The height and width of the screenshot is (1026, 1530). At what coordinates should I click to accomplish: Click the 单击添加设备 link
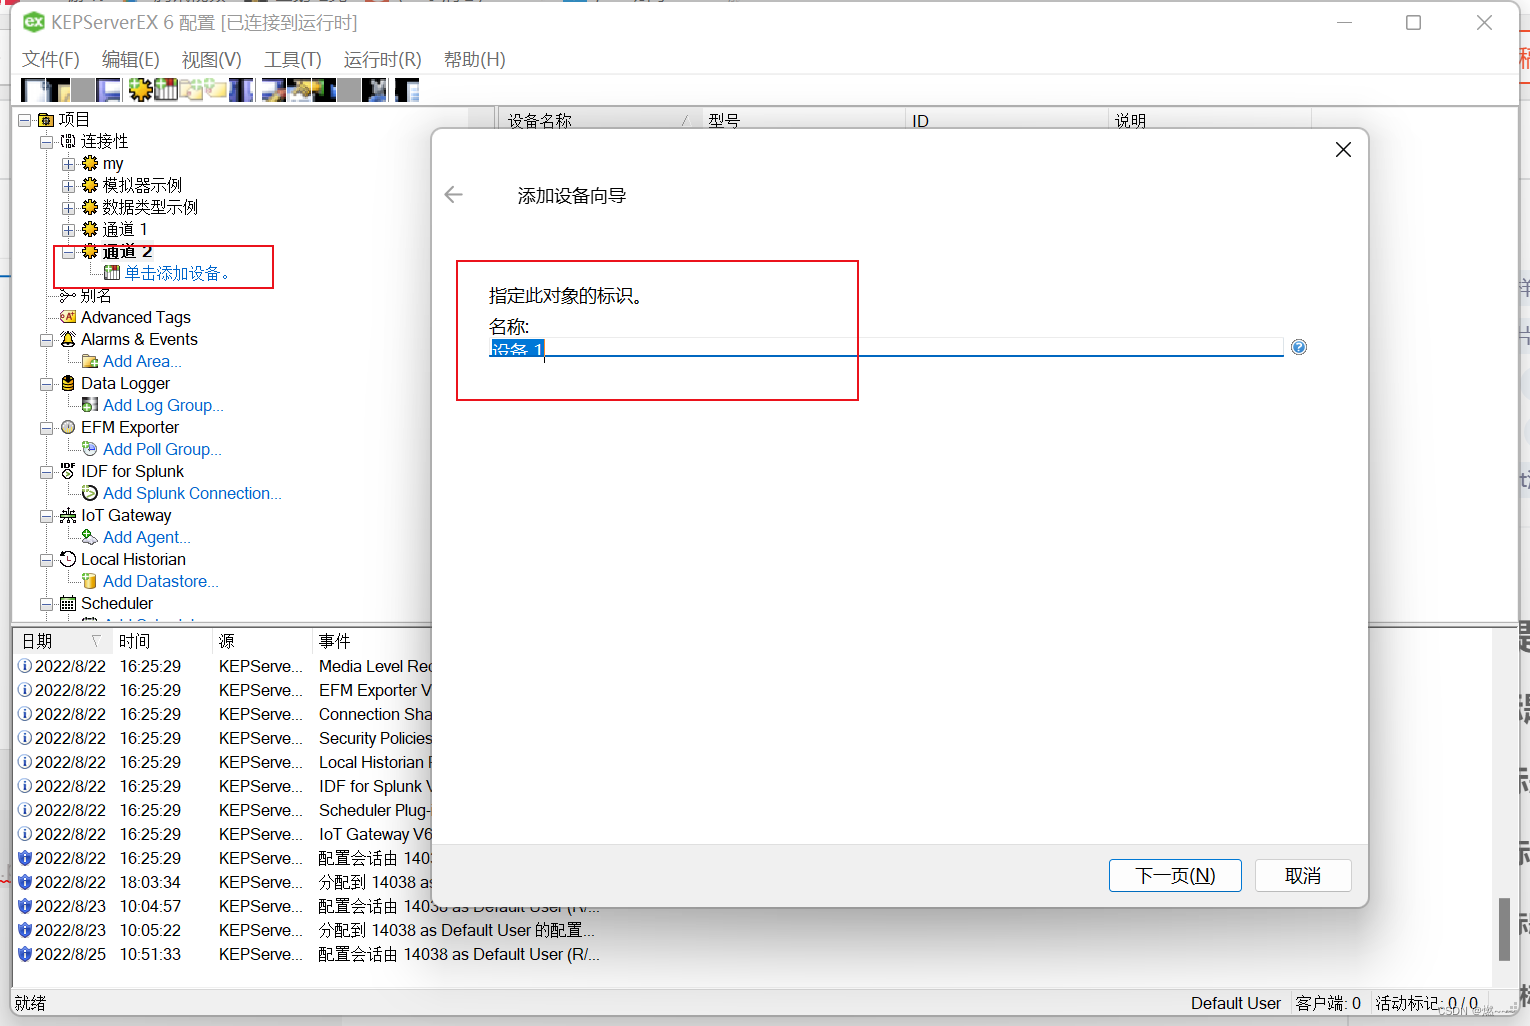pos(177,273)
